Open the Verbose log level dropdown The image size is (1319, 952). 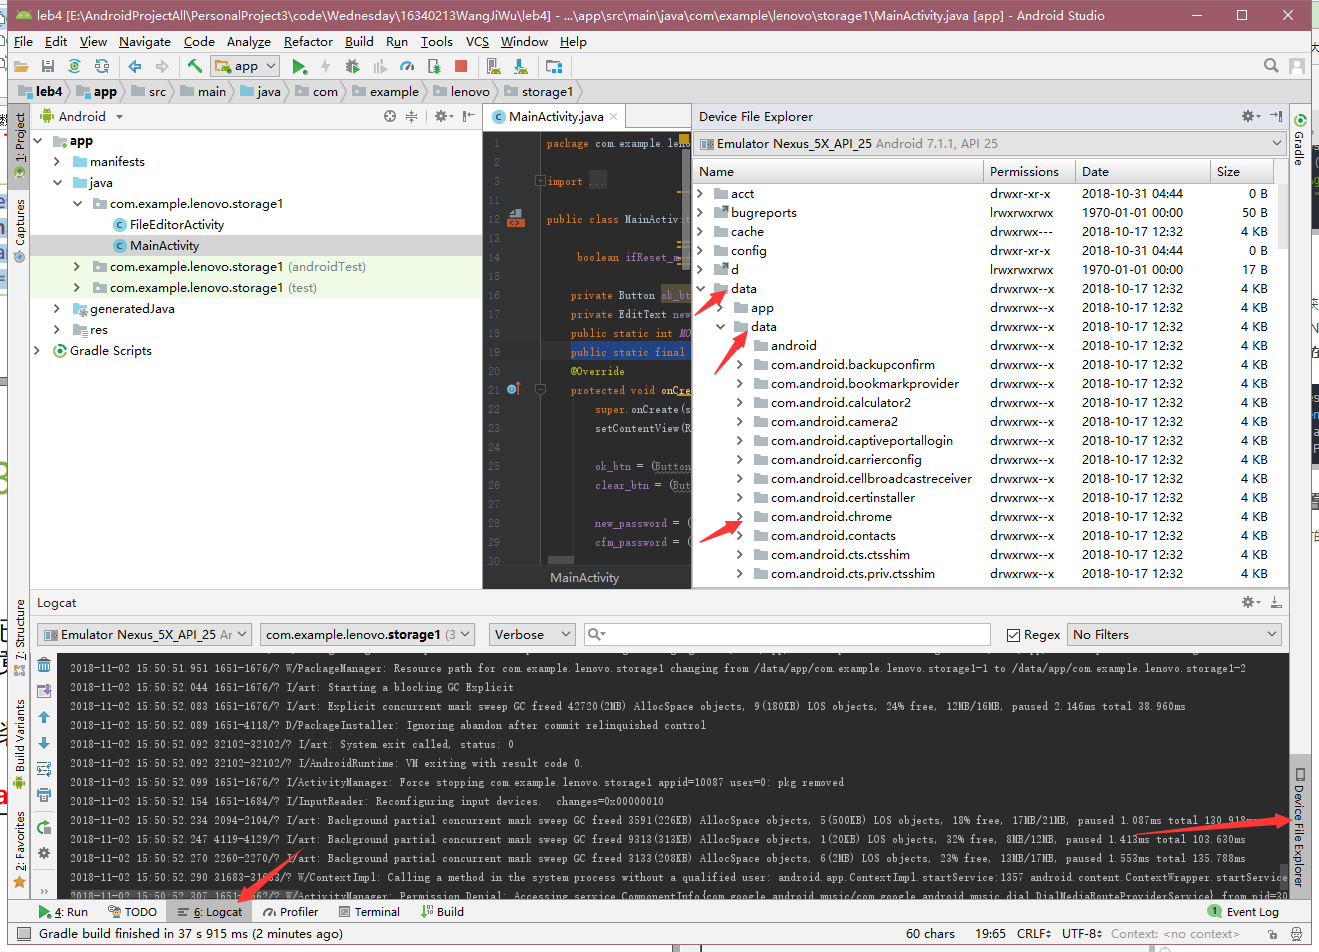[532, 634]
